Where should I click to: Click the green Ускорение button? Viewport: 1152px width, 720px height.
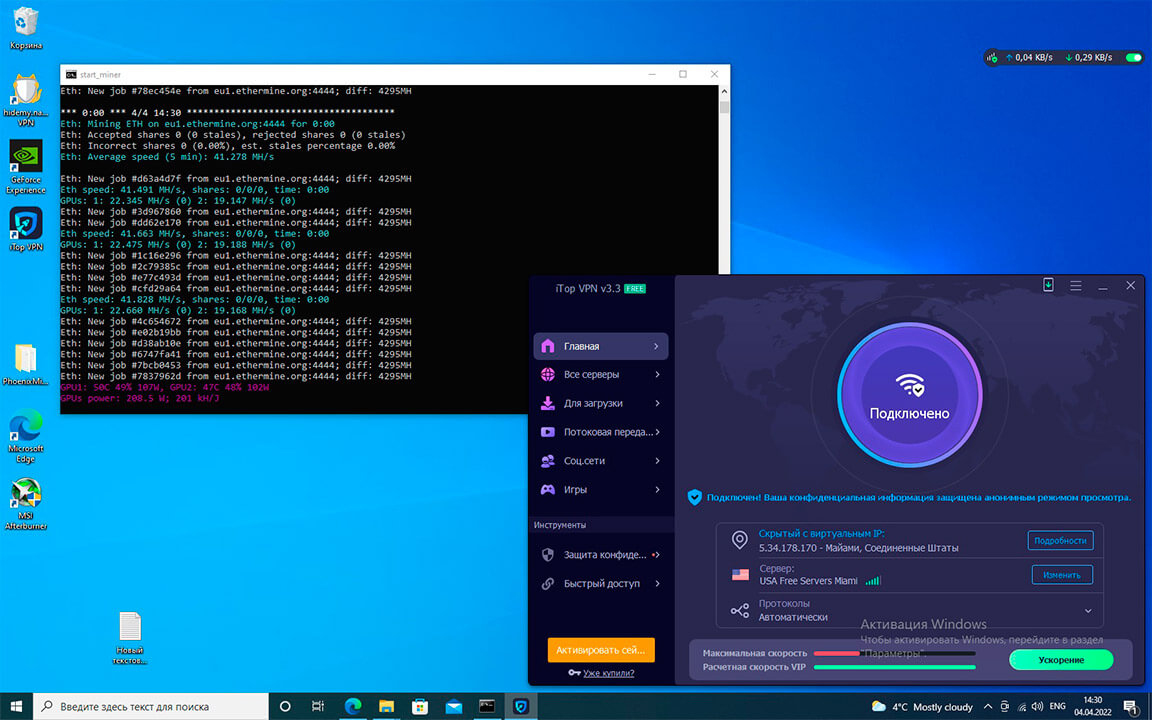(1061, 660)
